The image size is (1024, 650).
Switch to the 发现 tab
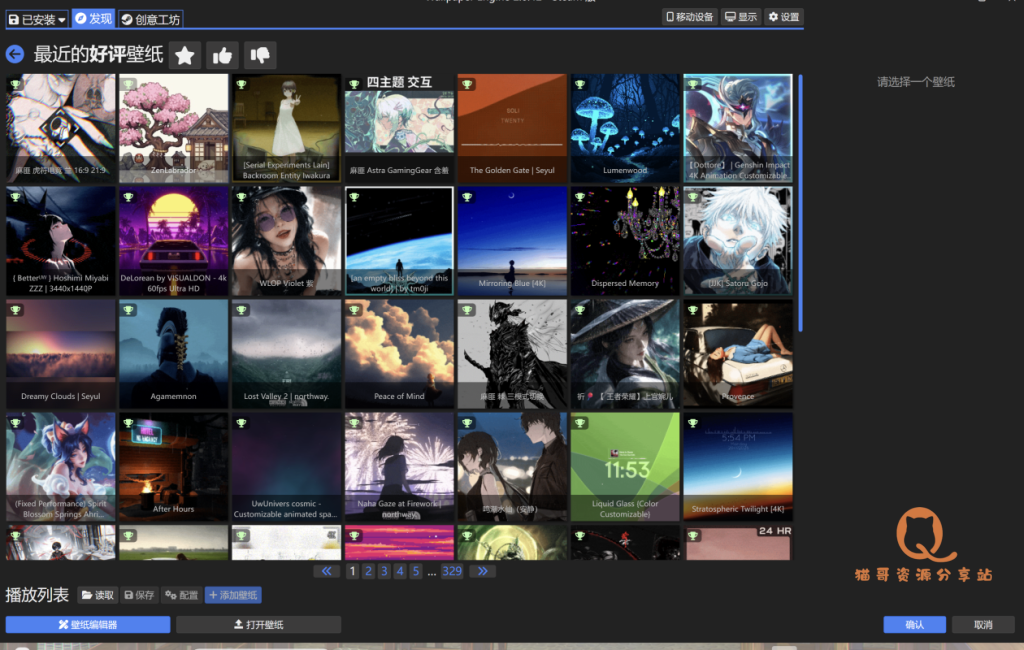click(x=93, y=19)
